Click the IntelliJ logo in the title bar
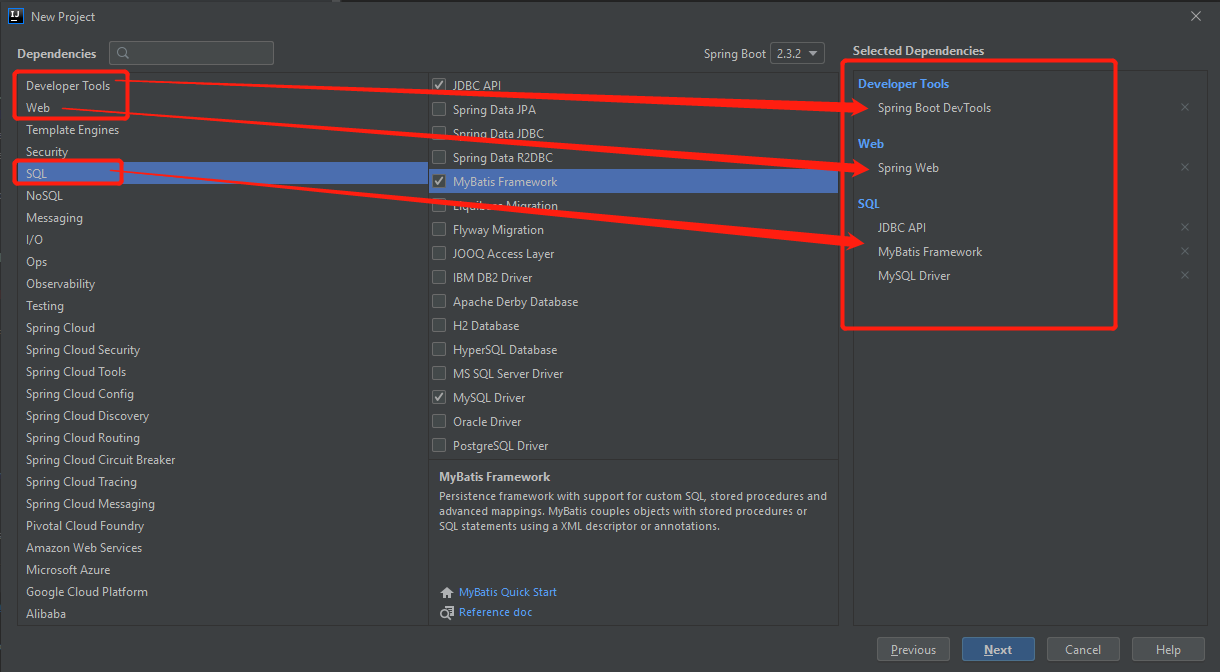This screenshot has height=672, width=1220. click(x=16, y=16)
